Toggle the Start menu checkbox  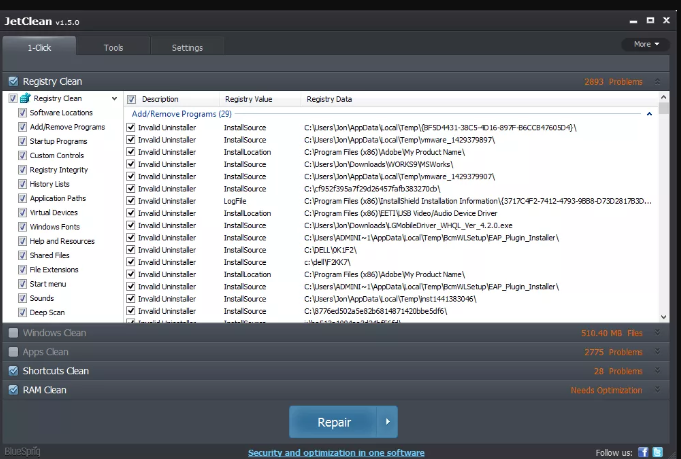[x=22, y=284]
